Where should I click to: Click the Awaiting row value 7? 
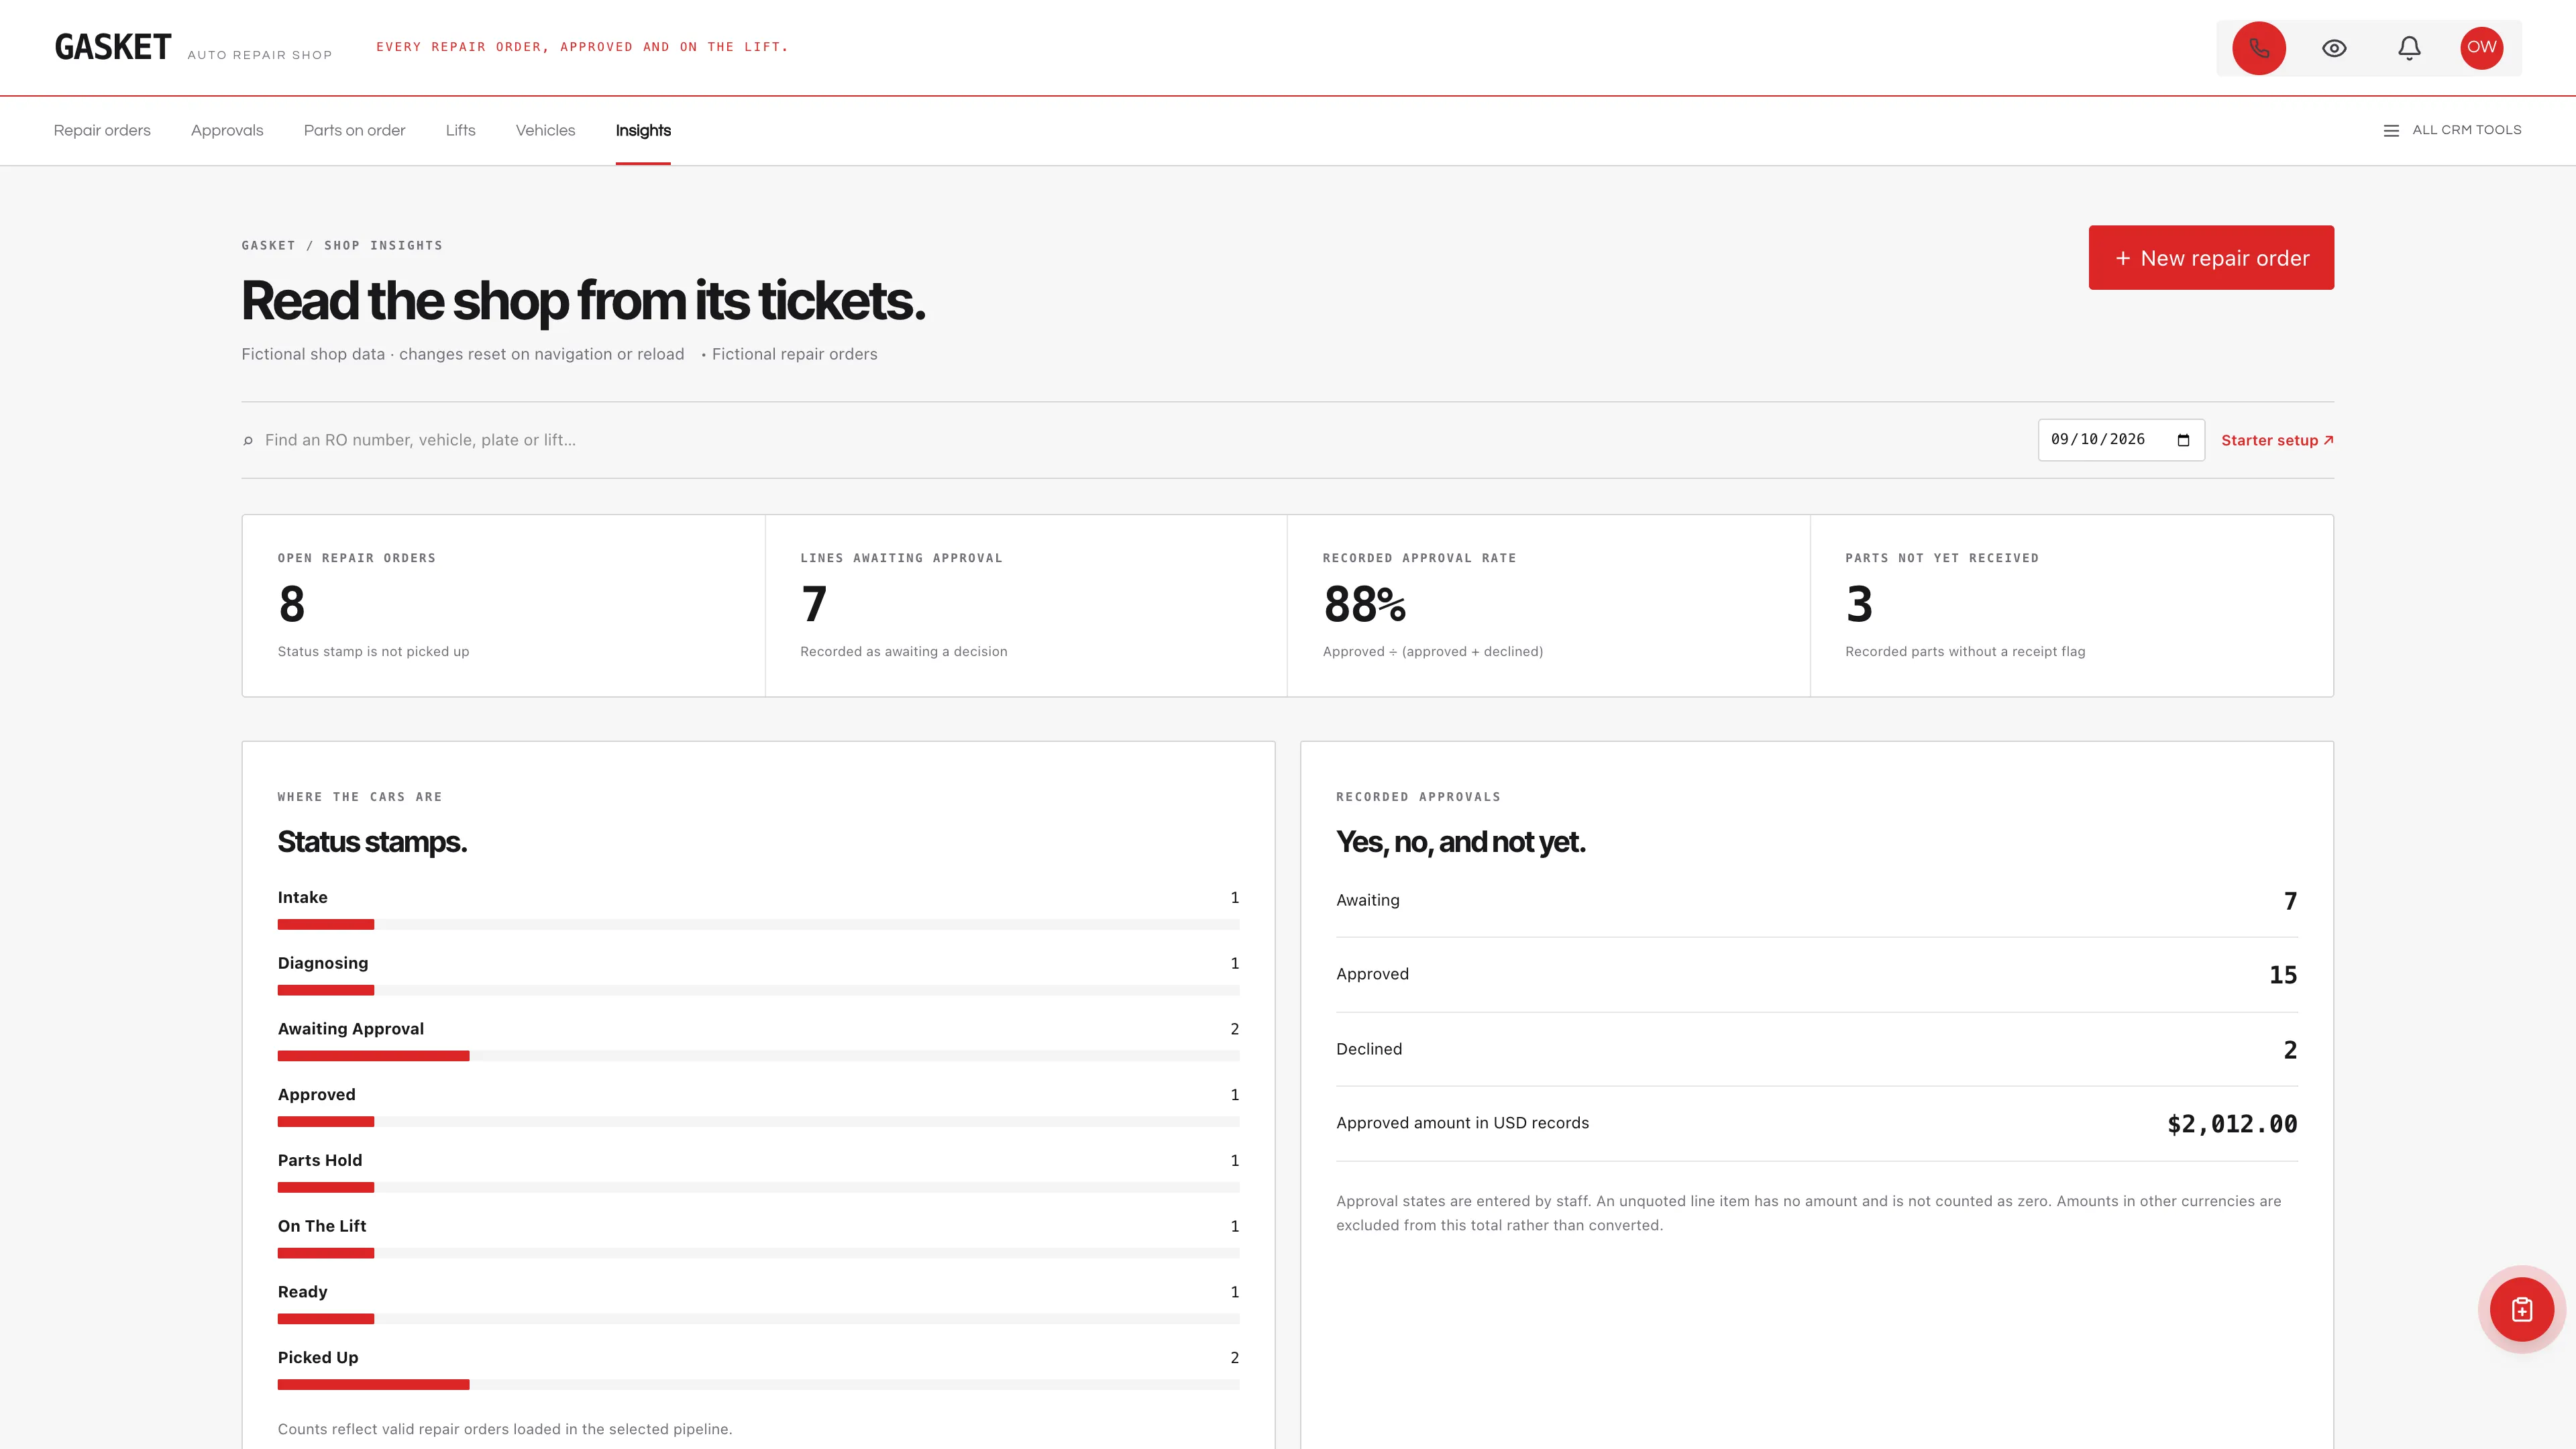click(2290, 901)
